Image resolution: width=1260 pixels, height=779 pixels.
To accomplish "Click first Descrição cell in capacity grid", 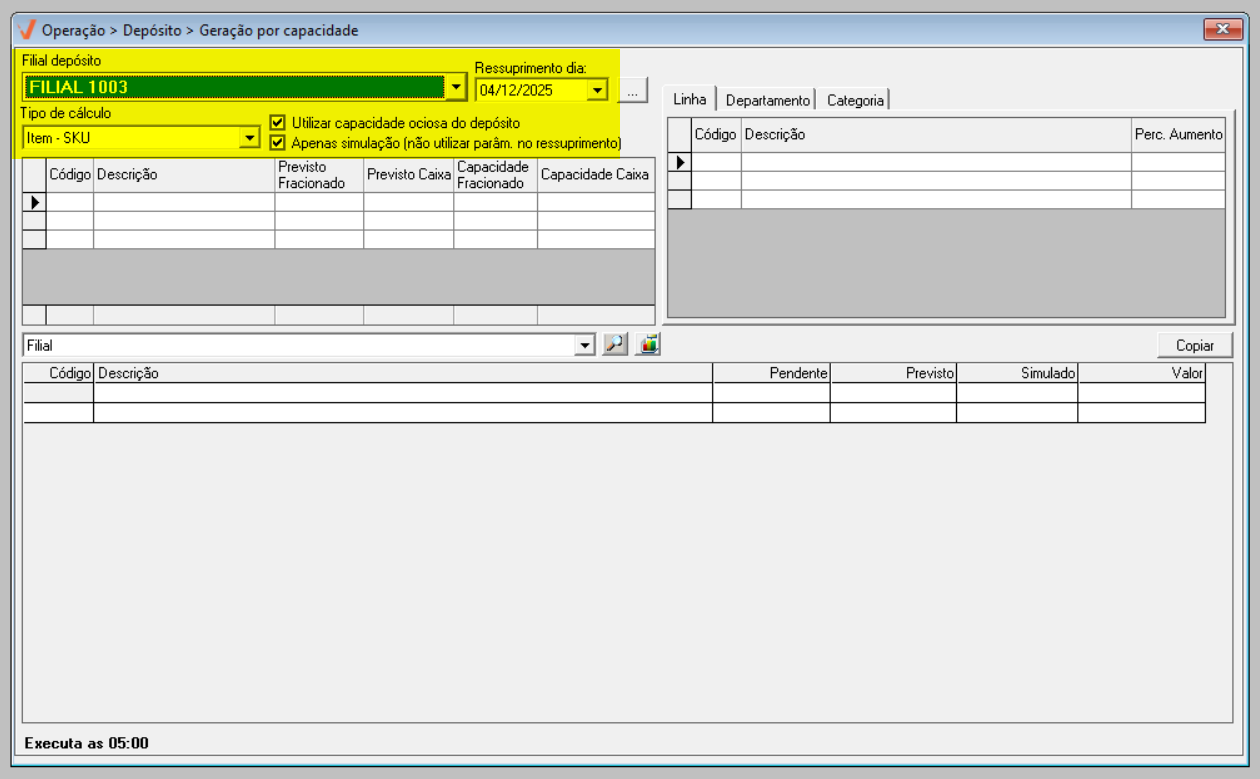I will click(x=184, y=202).
